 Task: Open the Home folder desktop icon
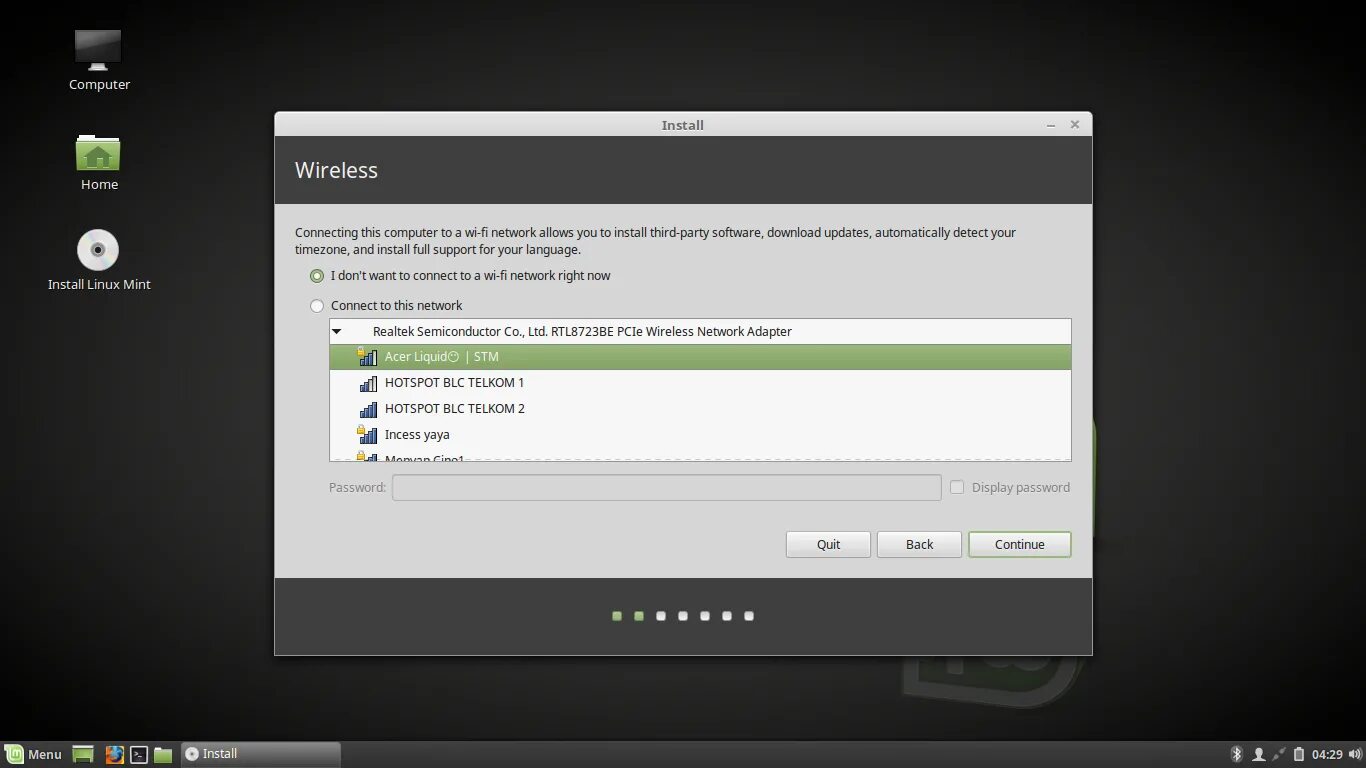(98, 152)
